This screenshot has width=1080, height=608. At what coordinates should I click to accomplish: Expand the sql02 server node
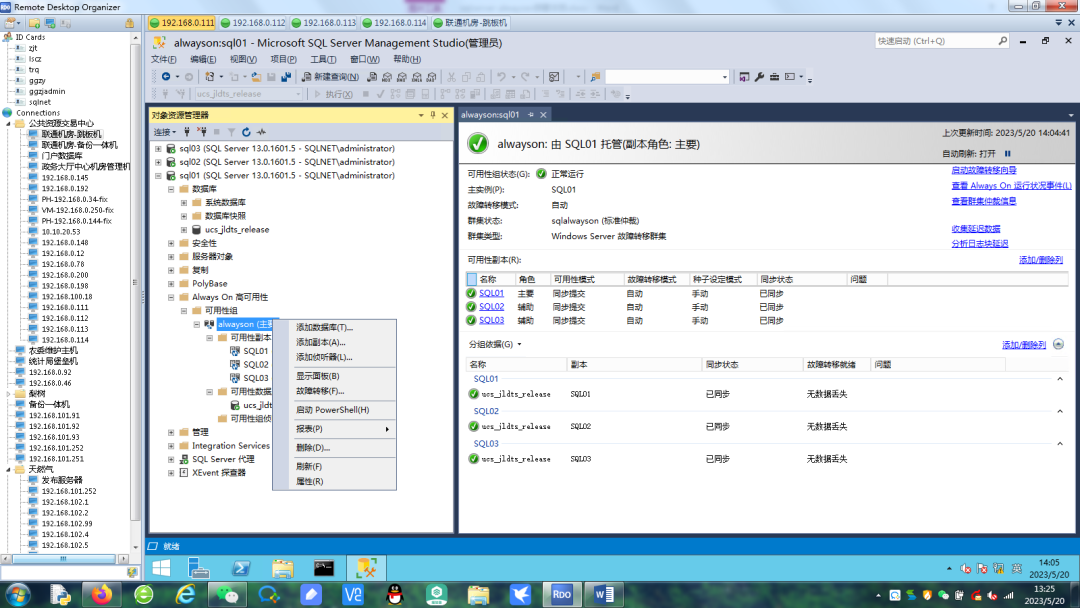tap(158, 162)
